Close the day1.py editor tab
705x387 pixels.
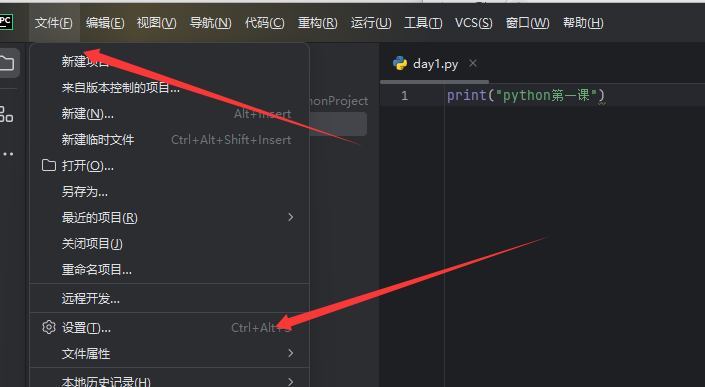473,63
